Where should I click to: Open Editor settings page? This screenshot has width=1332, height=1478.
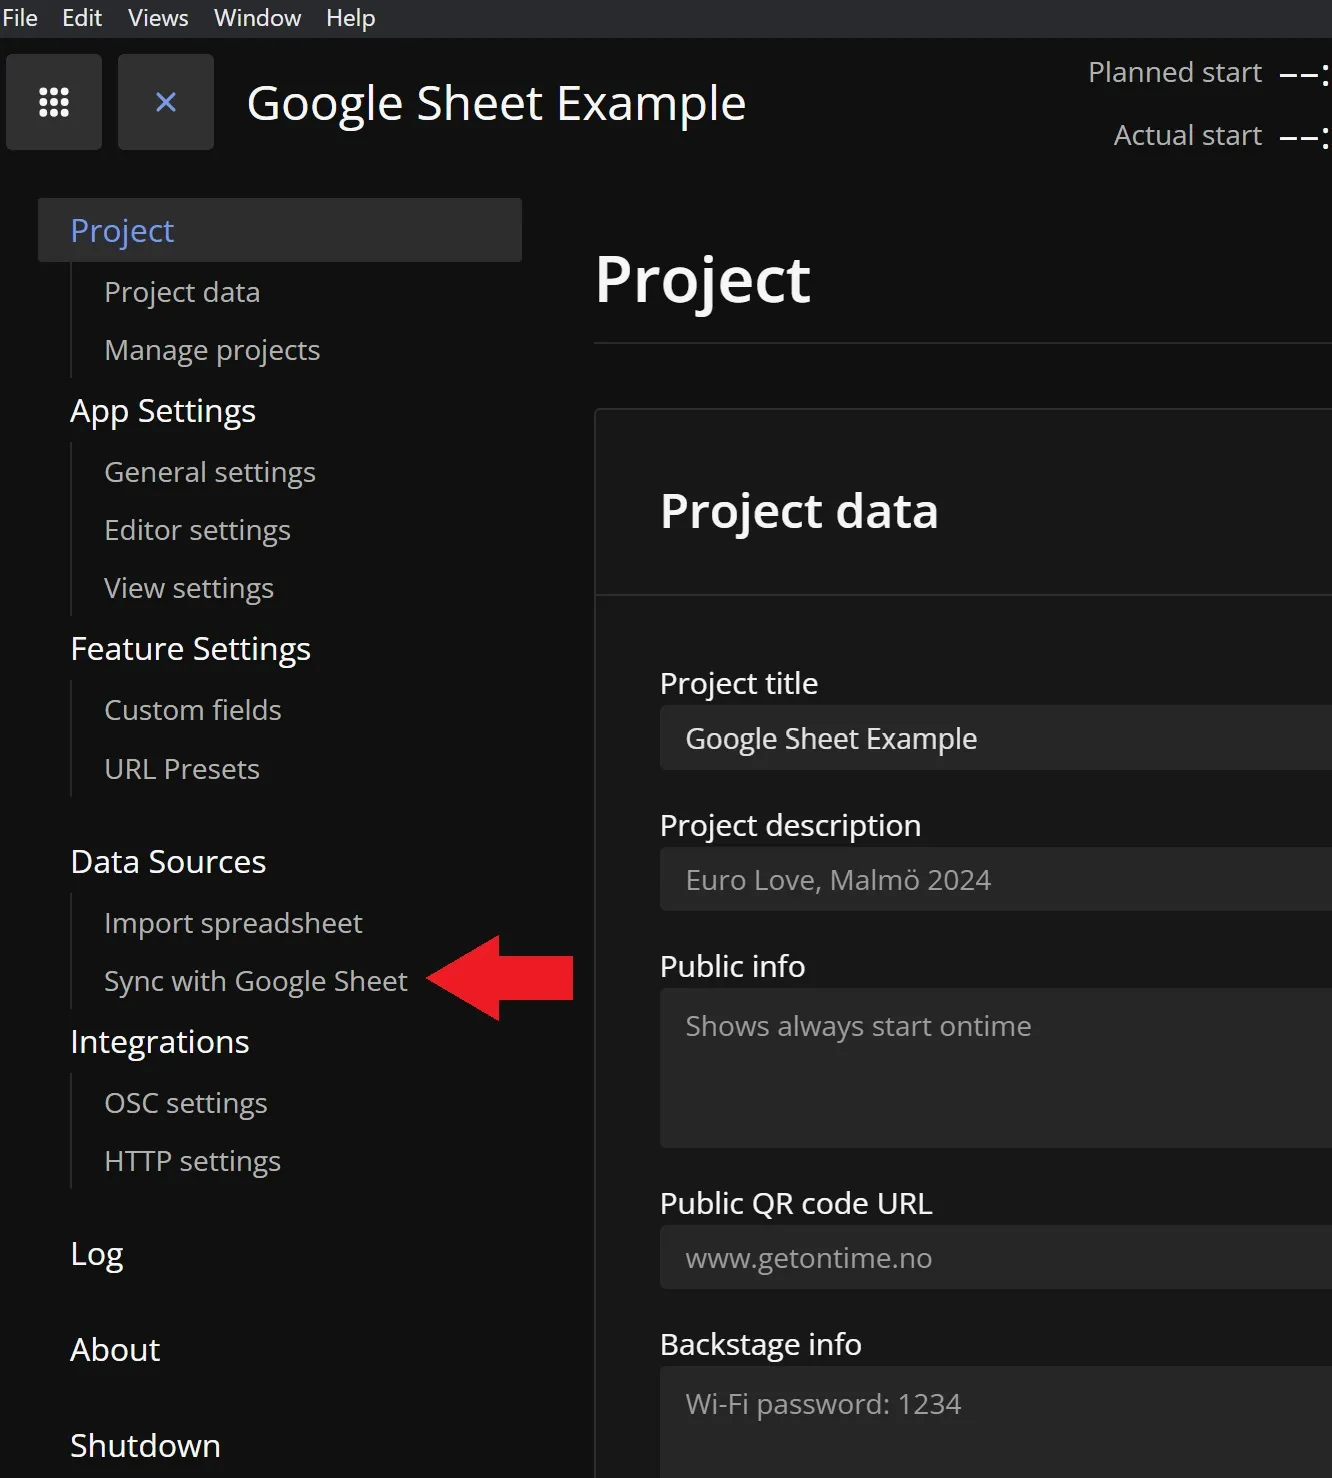coord(197,530)
